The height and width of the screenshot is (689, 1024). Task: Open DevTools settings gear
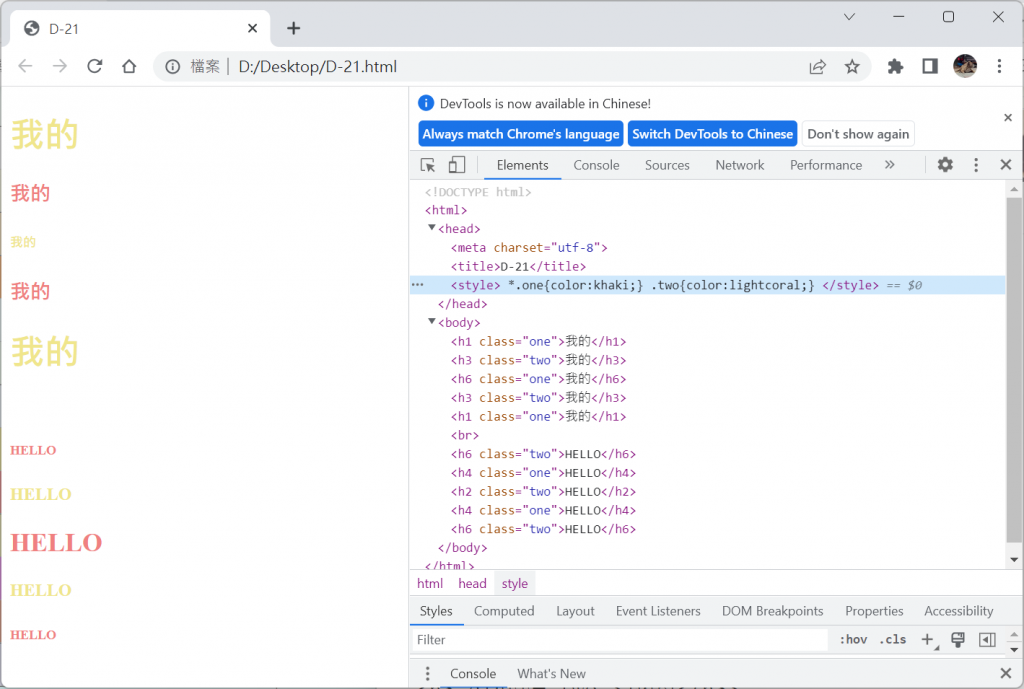coord(945,165)
